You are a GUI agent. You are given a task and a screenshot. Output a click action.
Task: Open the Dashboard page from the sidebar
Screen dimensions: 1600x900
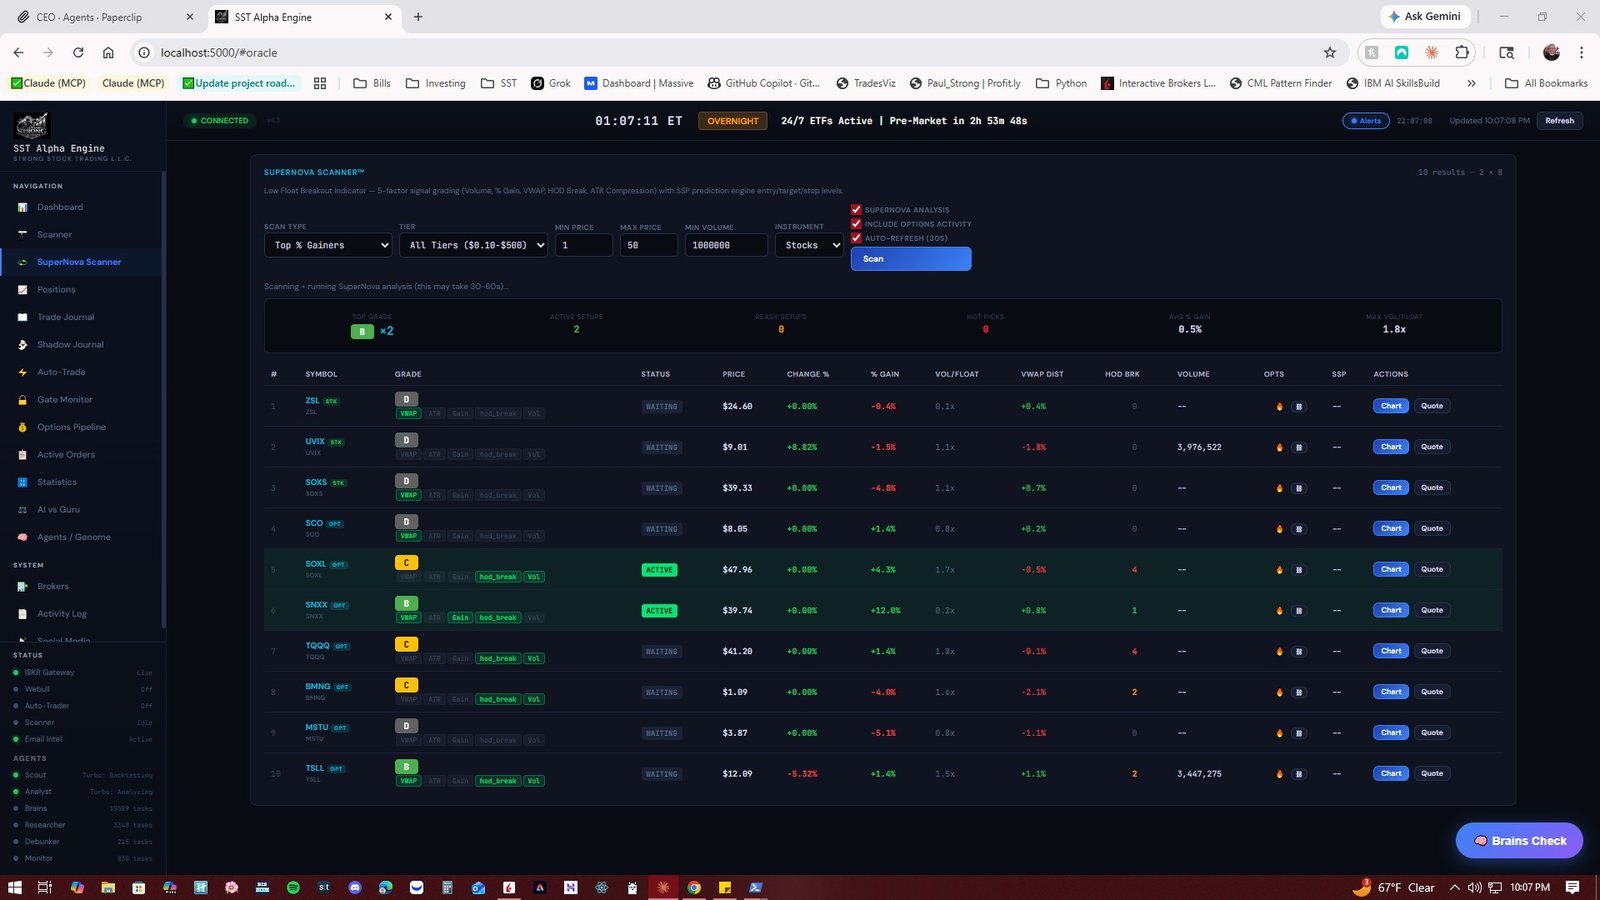60,207
